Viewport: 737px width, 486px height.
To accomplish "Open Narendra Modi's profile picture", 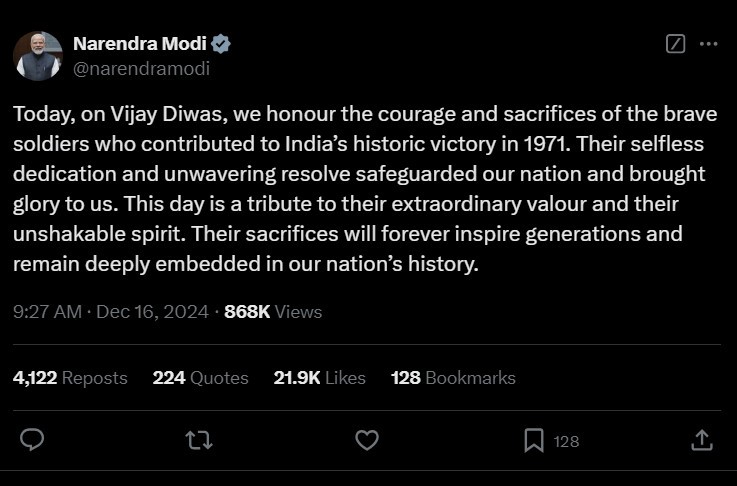I will click(38, 56).
